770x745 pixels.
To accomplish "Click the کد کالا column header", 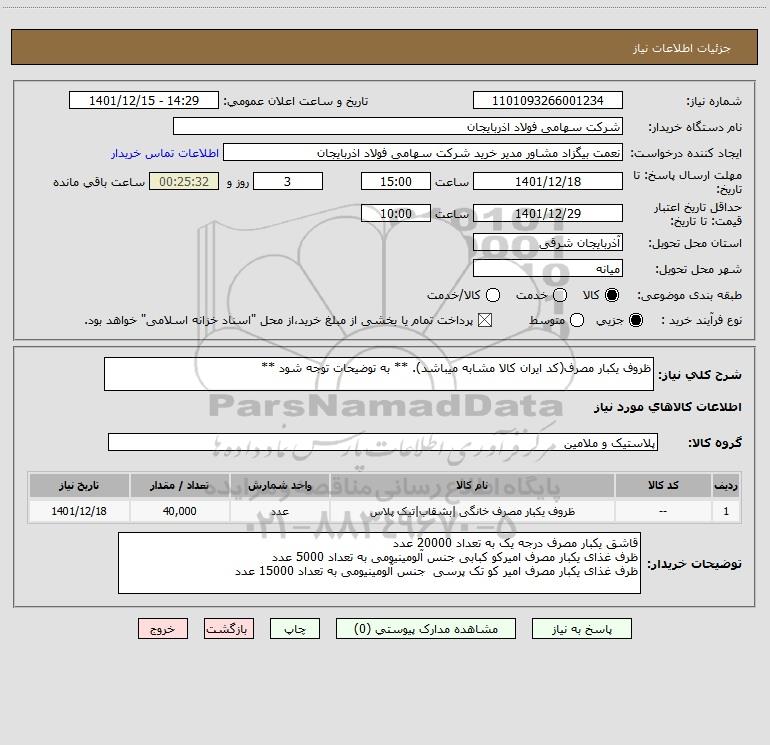I will tap(663, 485).
